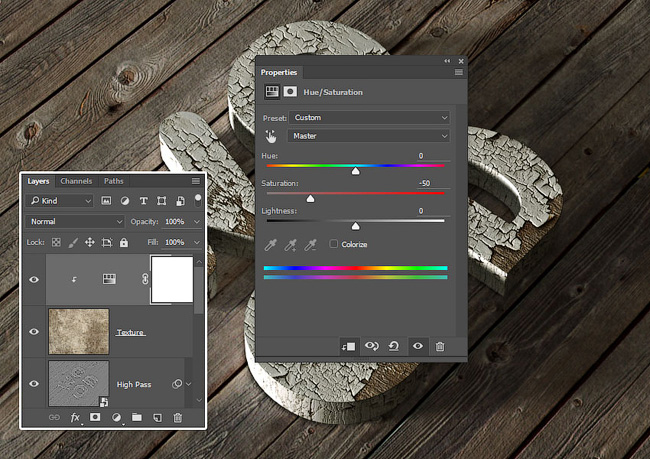
Task: Delete layer with Layers panel trash
Action: pyautogui.click(x=177, y=418)
